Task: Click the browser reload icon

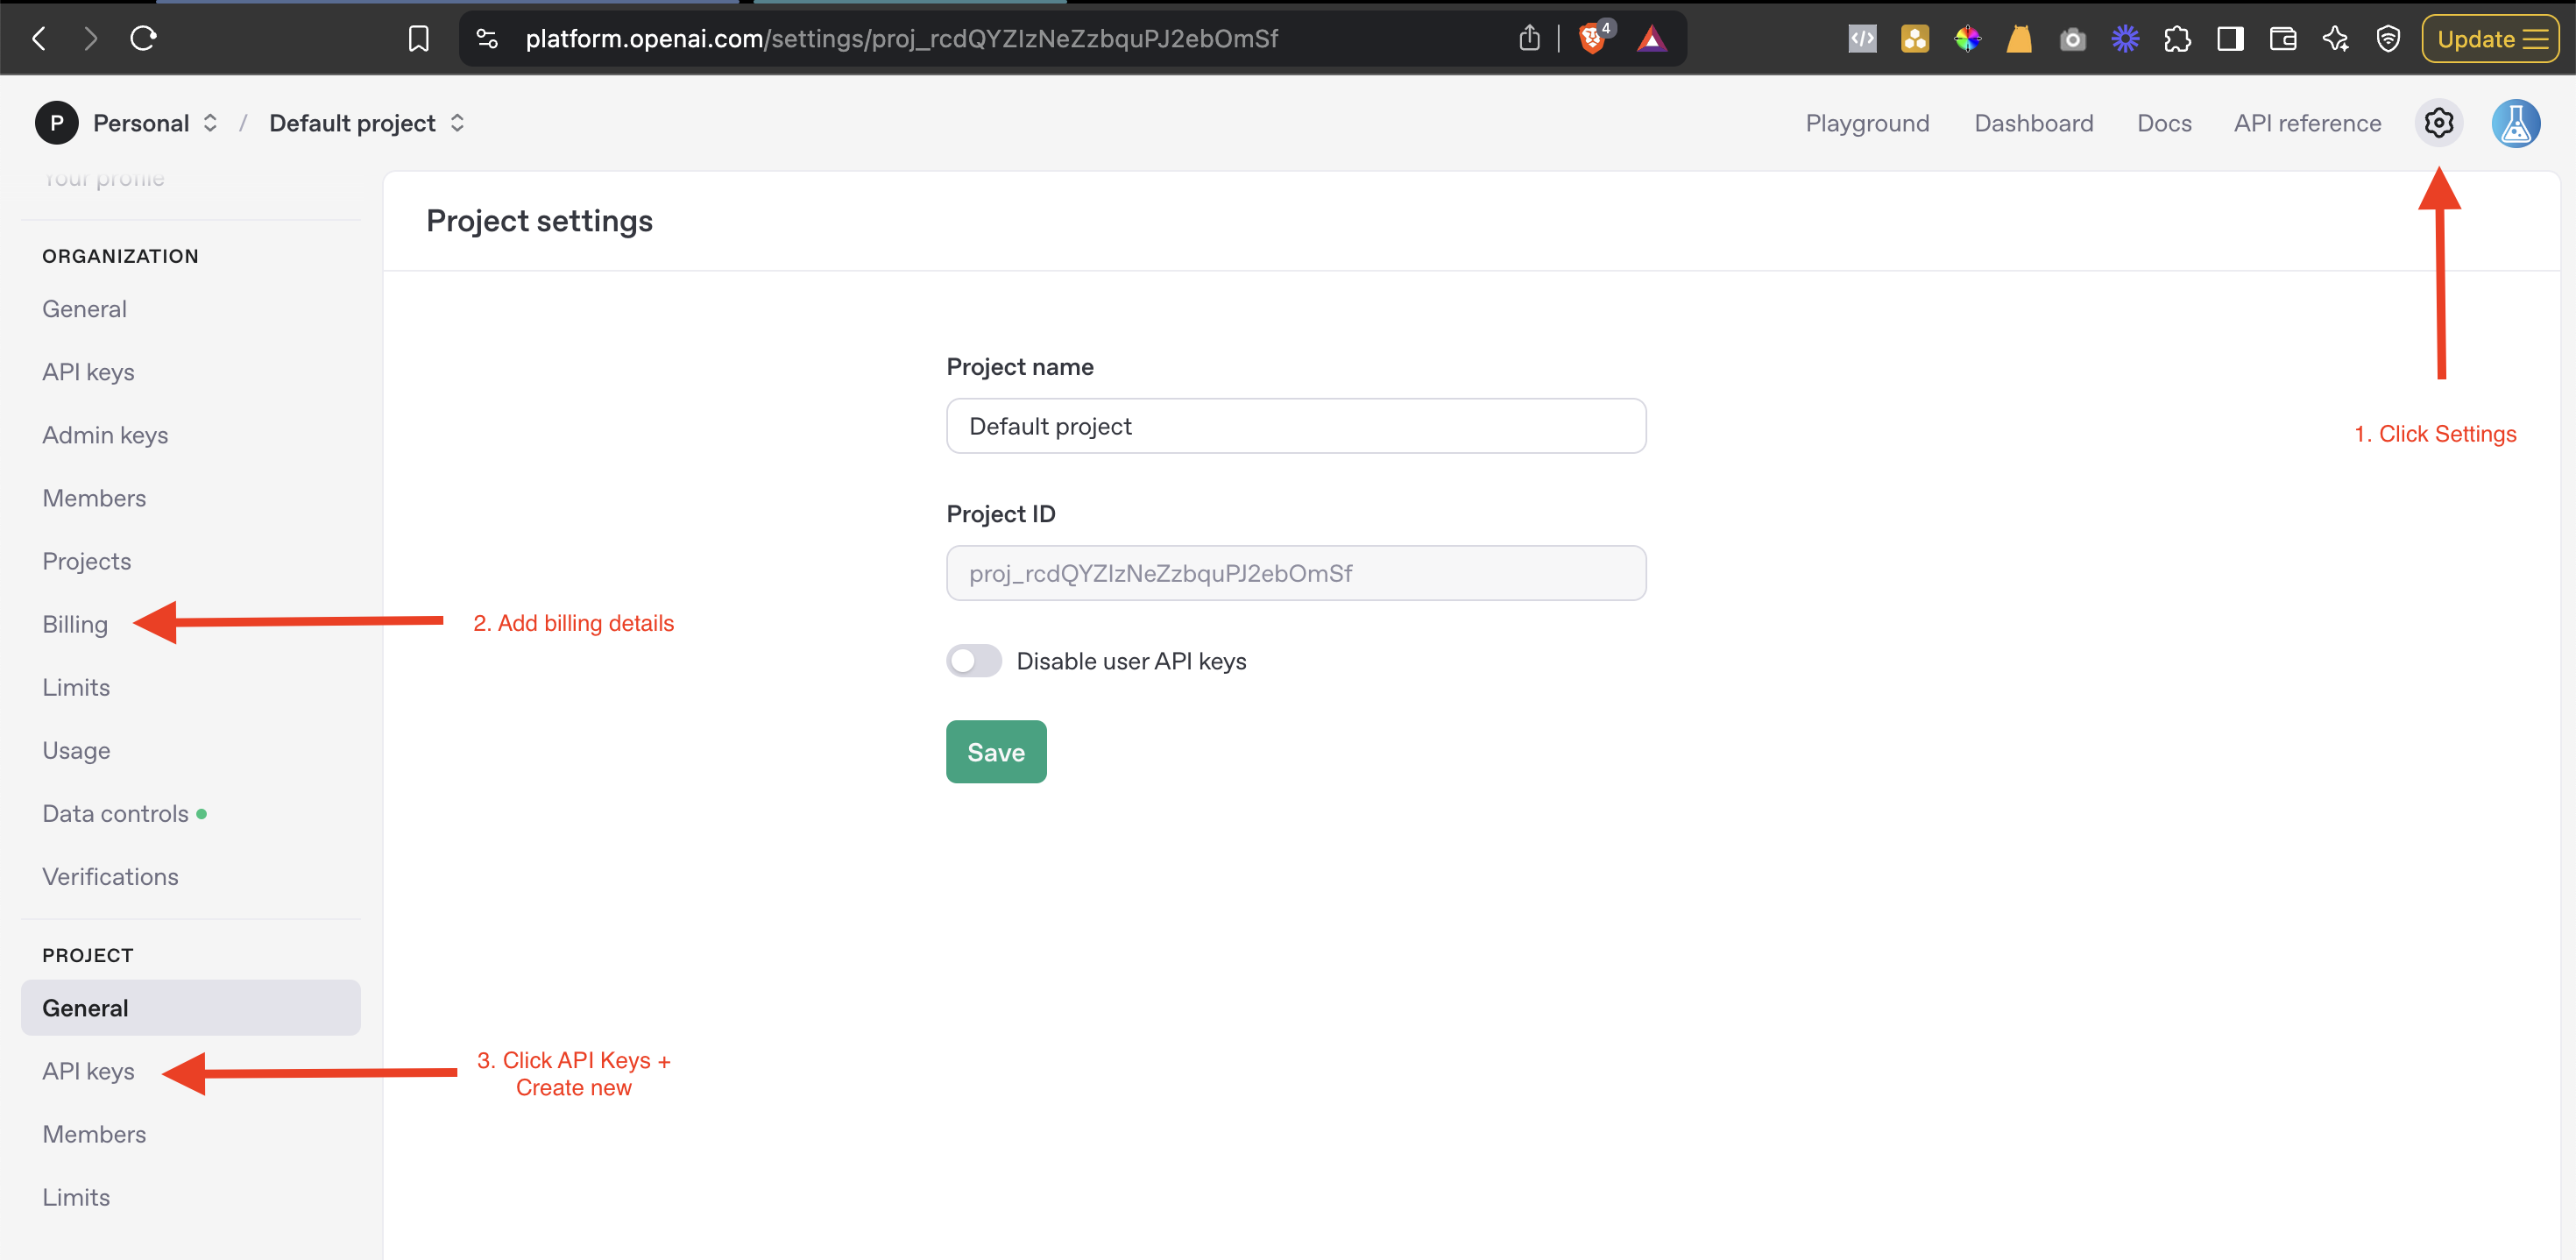Action: click(143, 39)
